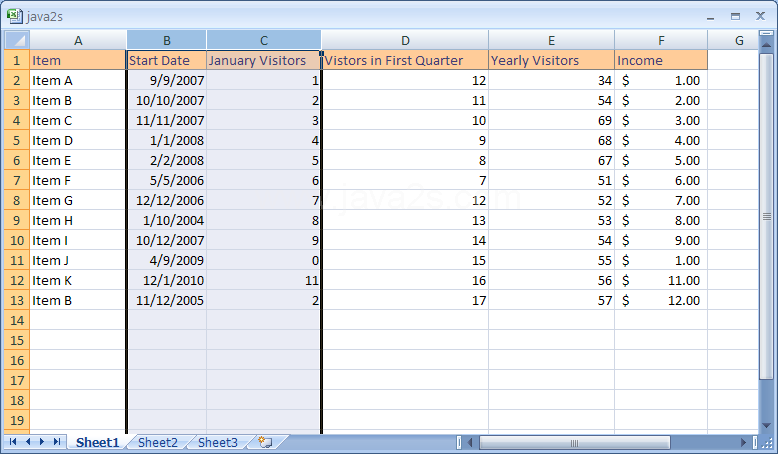This screenshot has height=454, width=778.
Task: Close the java2s workbook window
Action: 760,16
